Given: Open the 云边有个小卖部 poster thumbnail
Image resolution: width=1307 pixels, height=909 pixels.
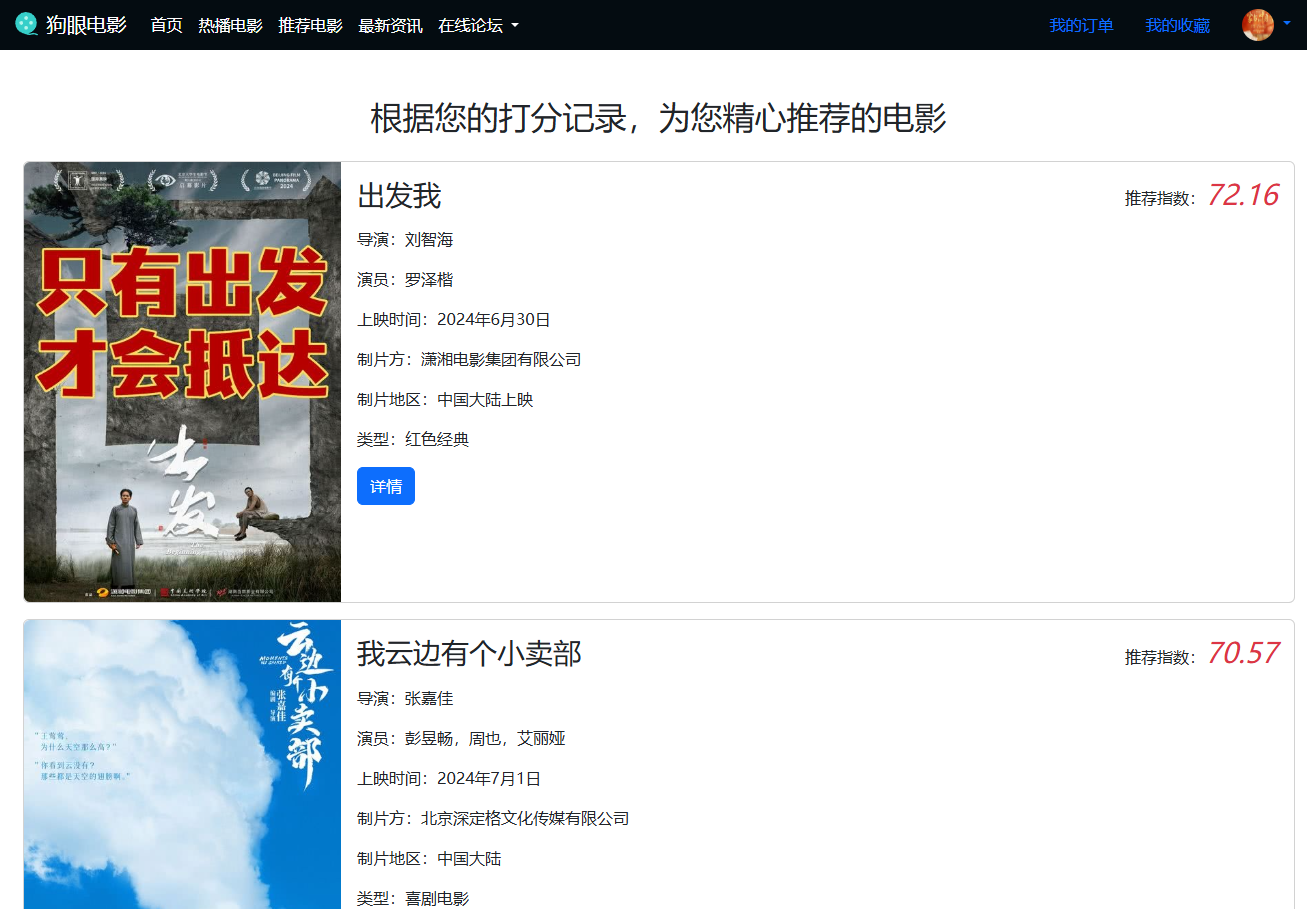Looking at the screenshot, I should click(x=183, y=764).
